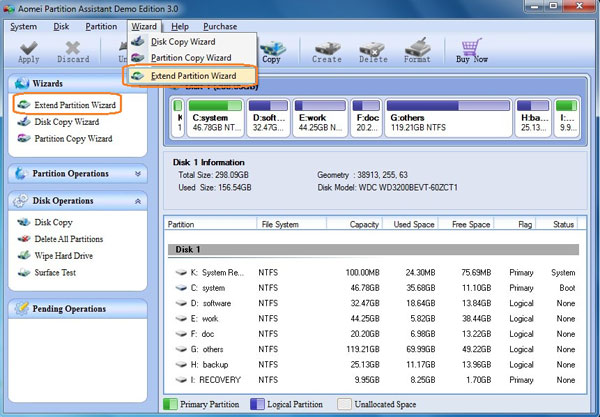Select the E:work partition block in disk map
This screenshot has width=600, height=417.
tap(320, 117)
